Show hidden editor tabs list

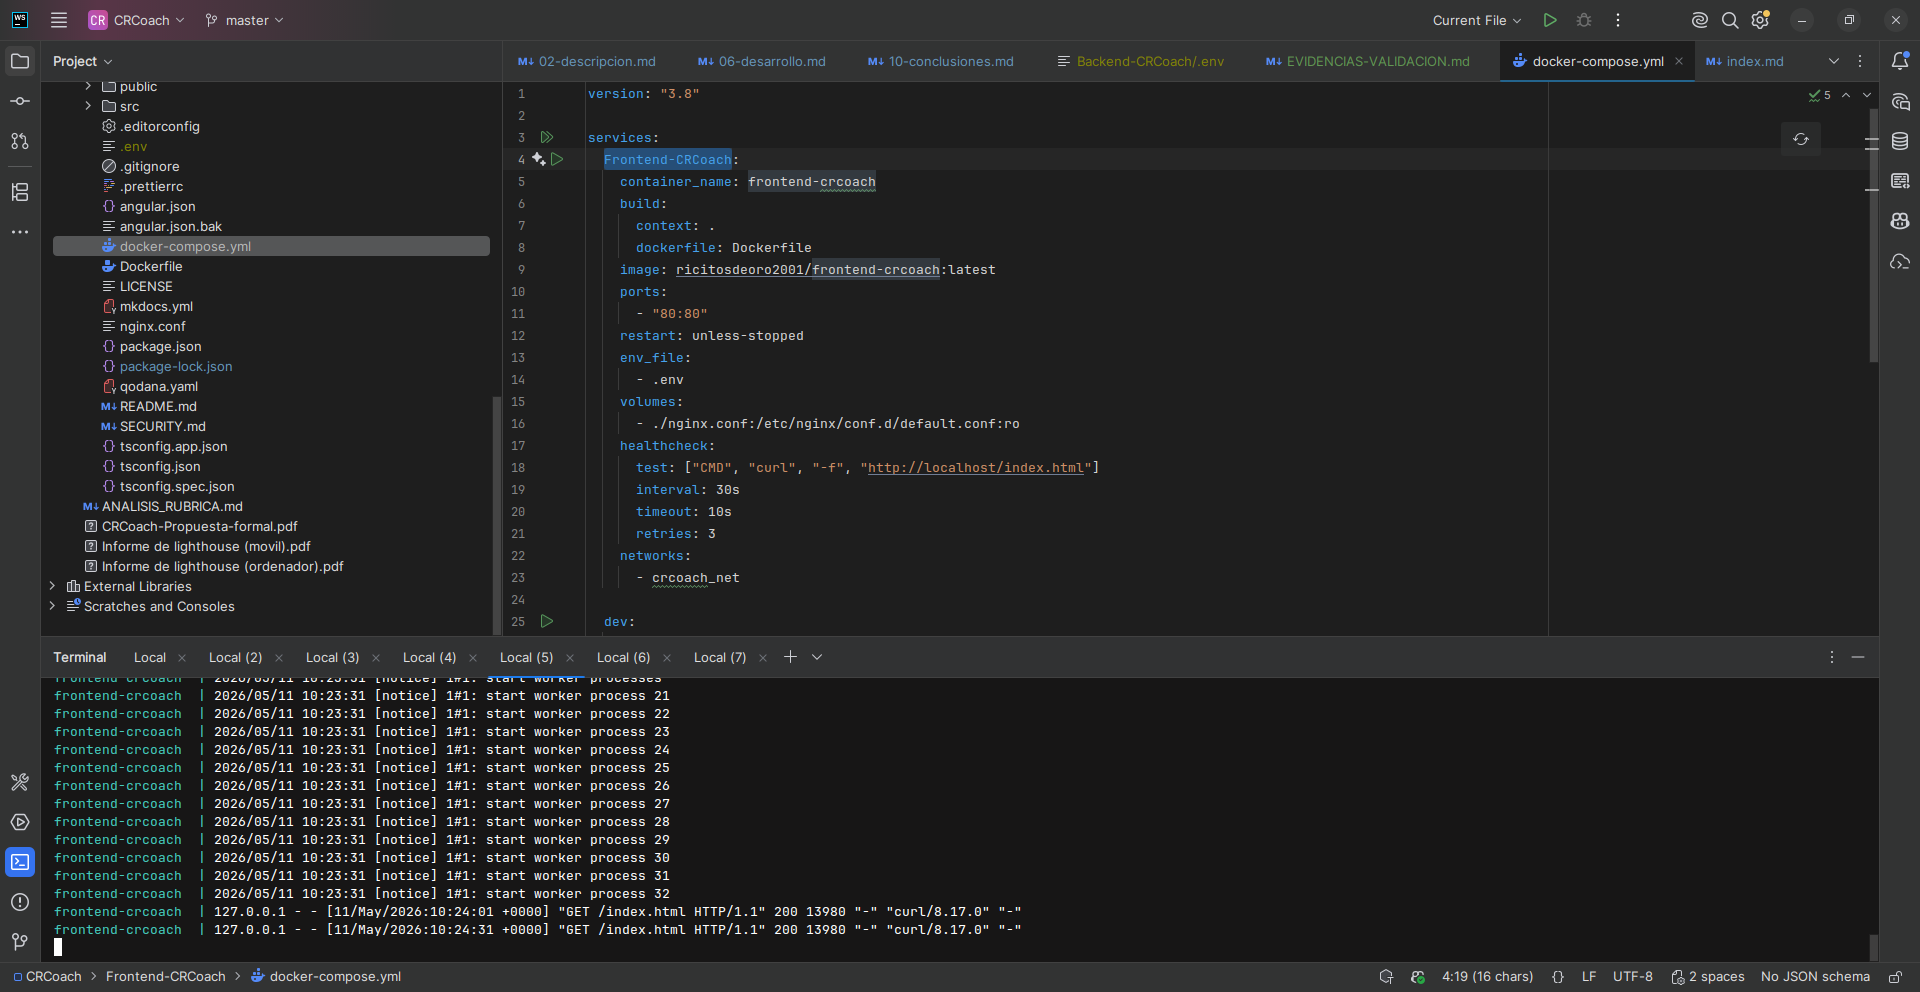coord(1834,61)
